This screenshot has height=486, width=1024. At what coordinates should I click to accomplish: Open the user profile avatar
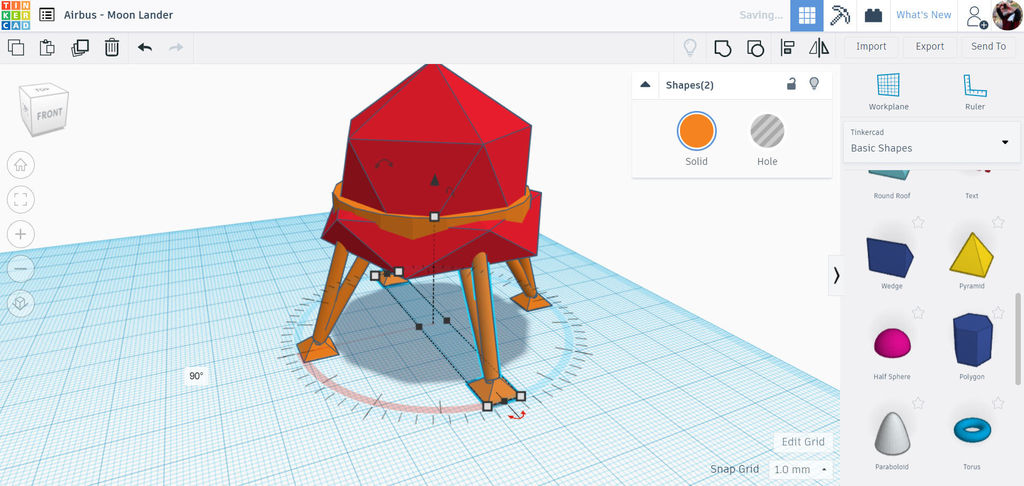[x=1006, y=15]
